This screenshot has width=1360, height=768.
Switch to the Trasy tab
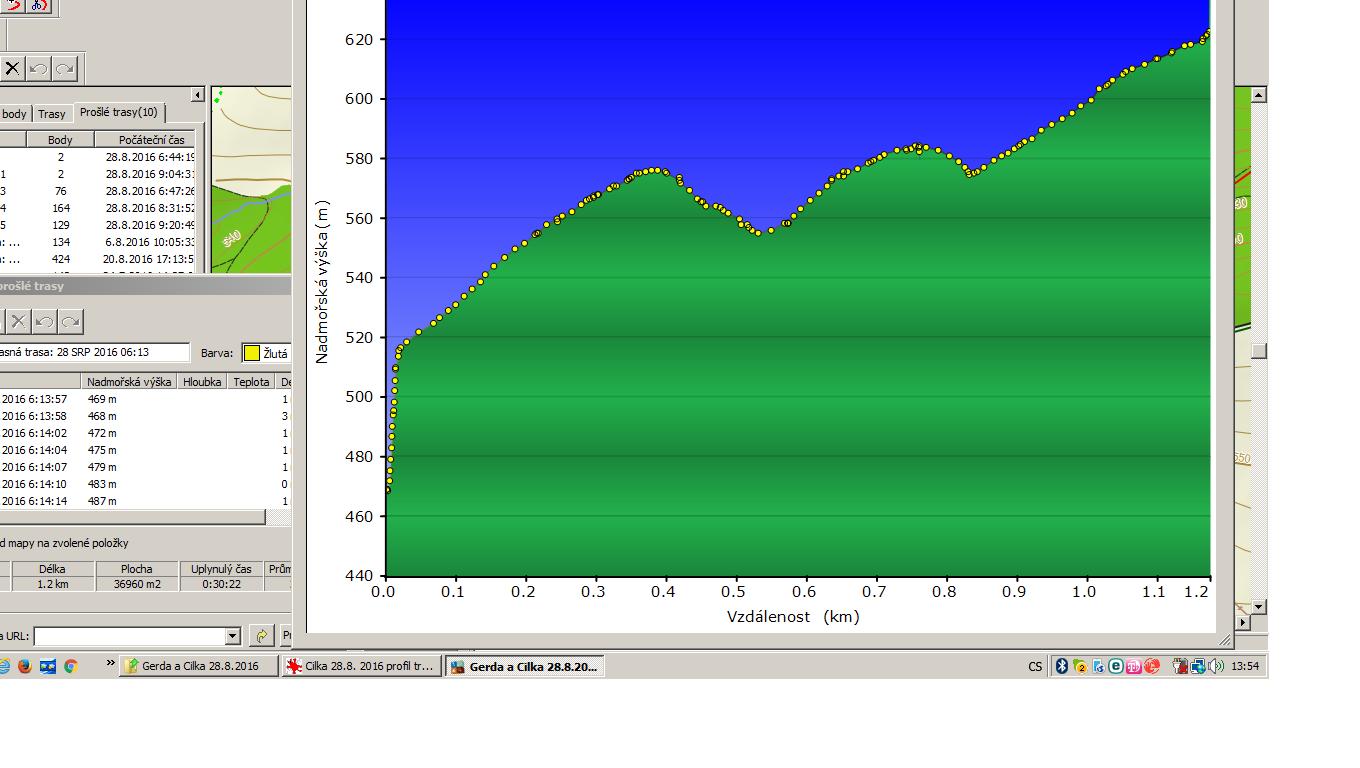[x=51, y=114]
